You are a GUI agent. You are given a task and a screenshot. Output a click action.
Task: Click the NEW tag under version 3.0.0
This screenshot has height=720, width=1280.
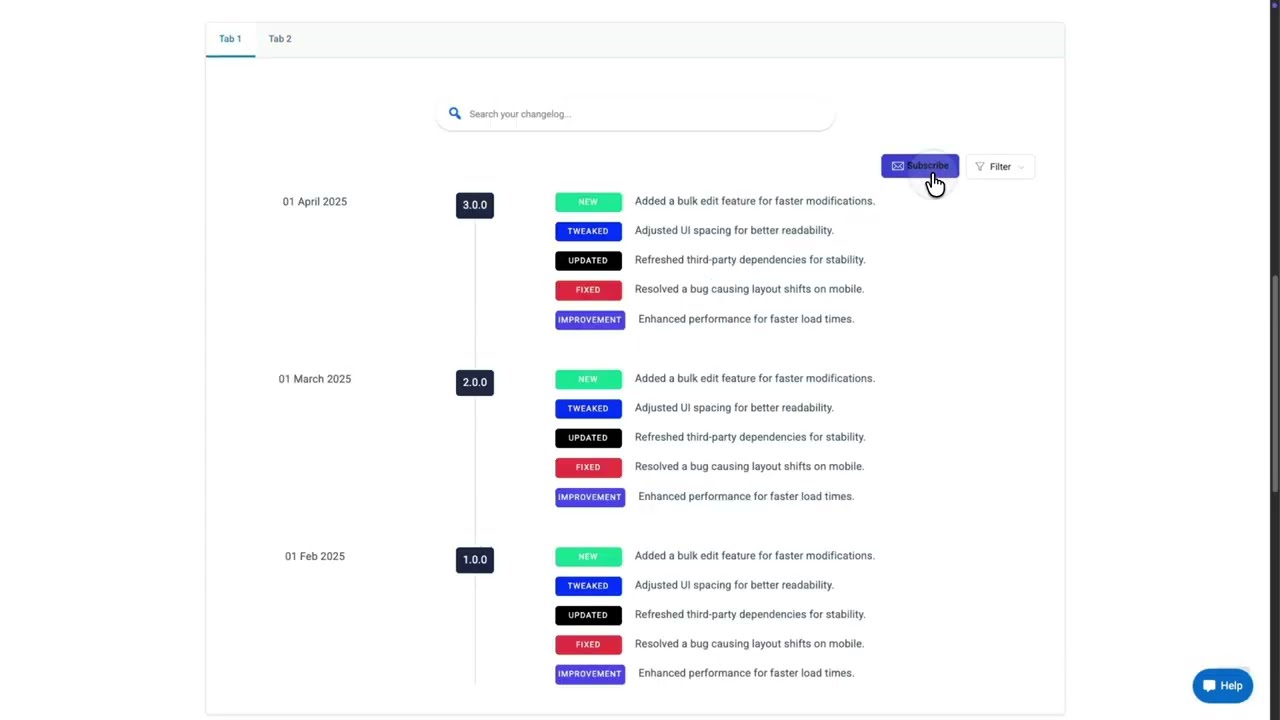click(x=588, y=202)
